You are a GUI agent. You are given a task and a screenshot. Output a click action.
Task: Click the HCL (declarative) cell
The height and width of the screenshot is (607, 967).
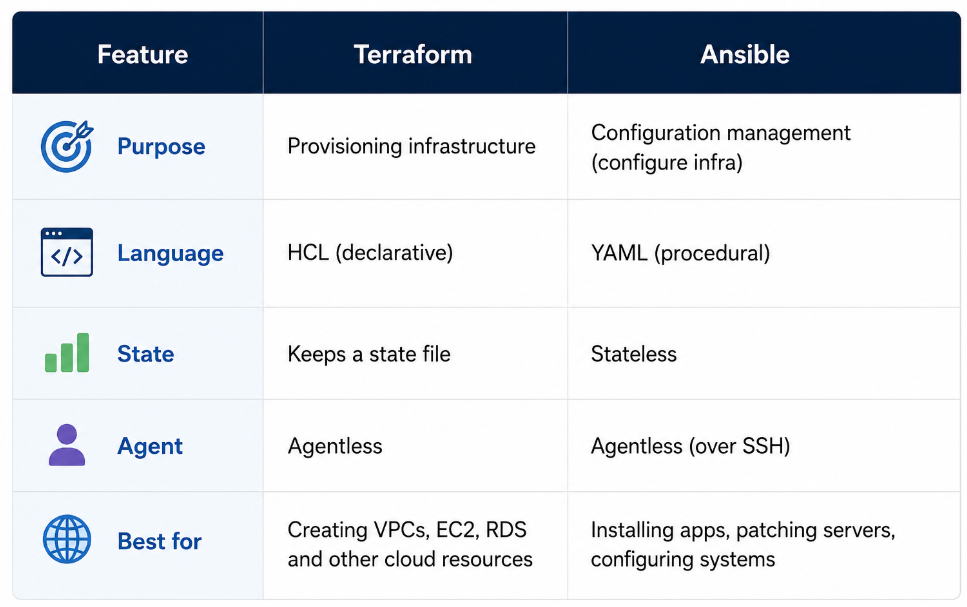tap(370, 252)
